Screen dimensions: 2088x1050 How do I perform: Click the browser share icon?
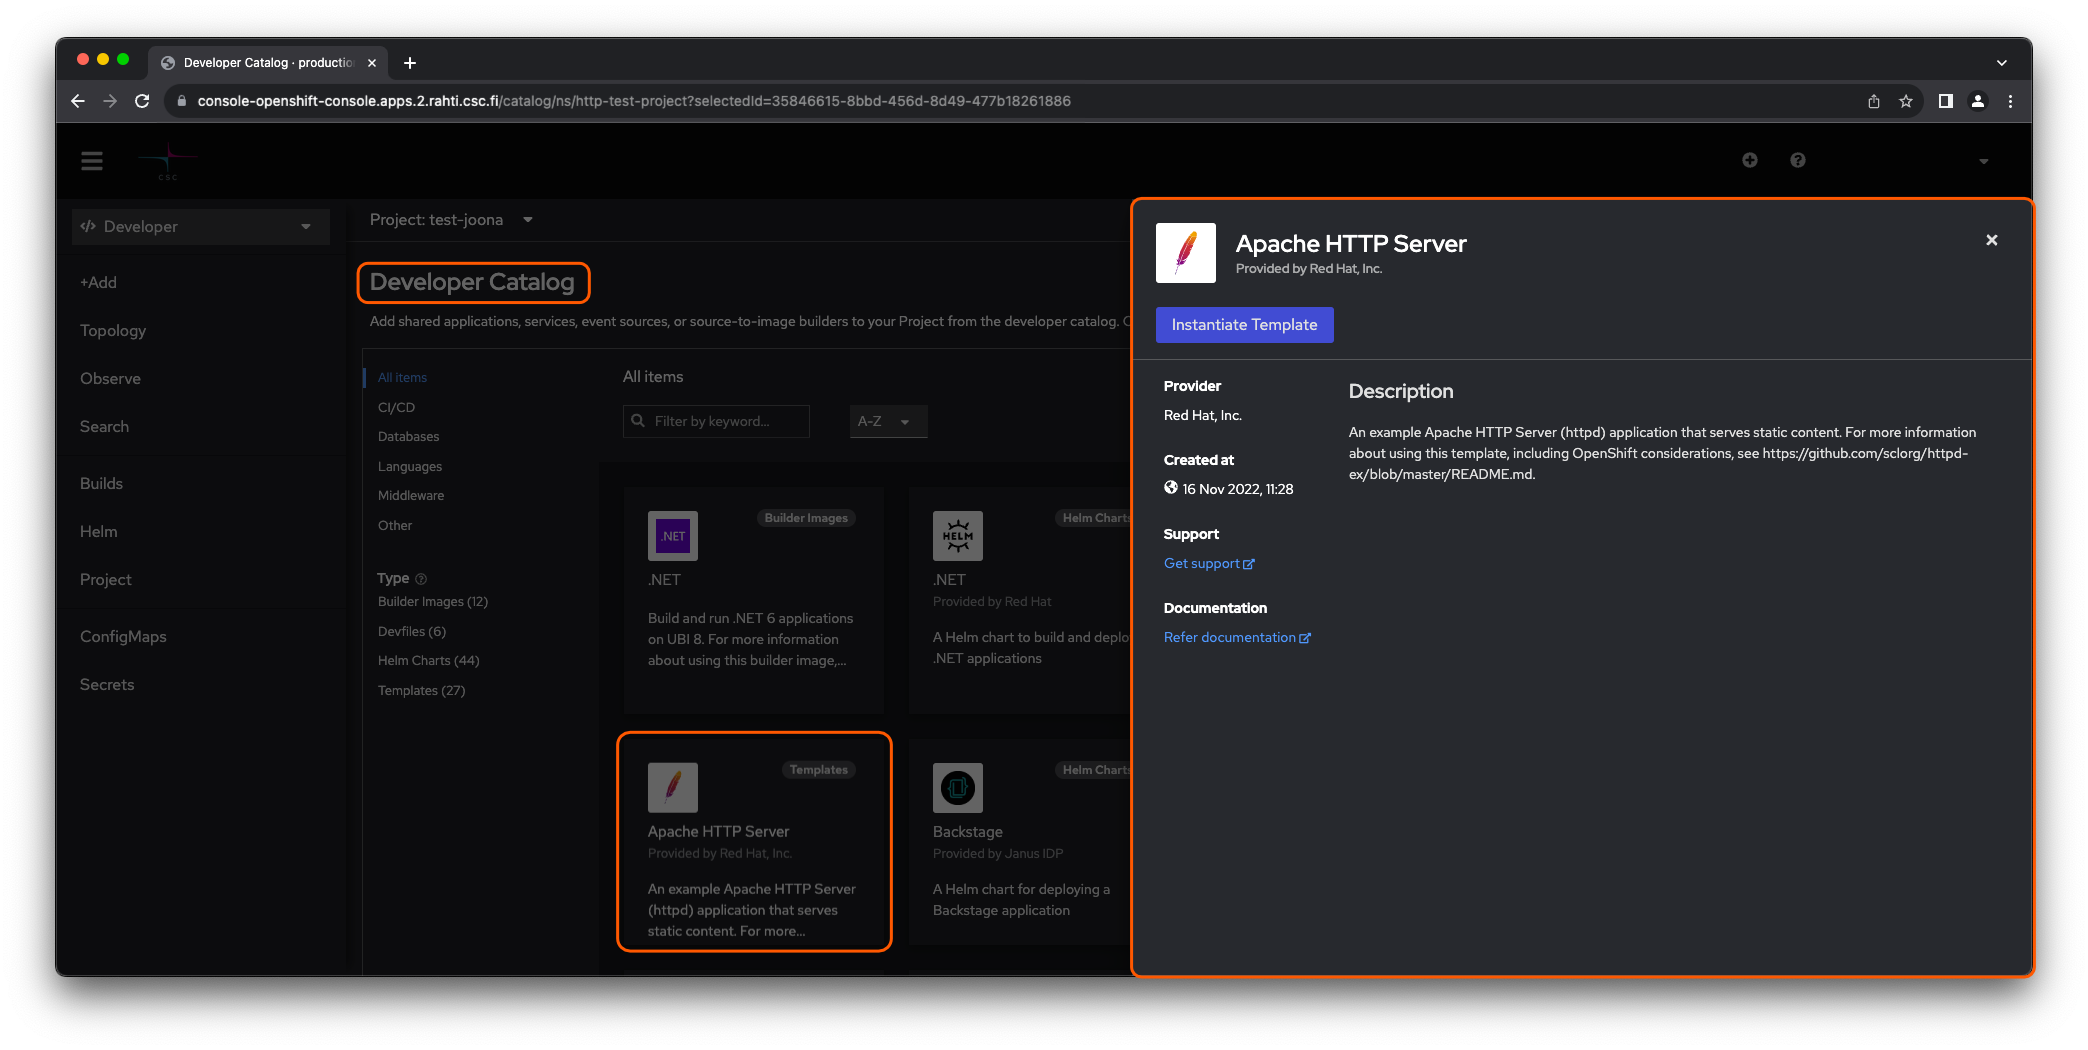coord(1874,101)
